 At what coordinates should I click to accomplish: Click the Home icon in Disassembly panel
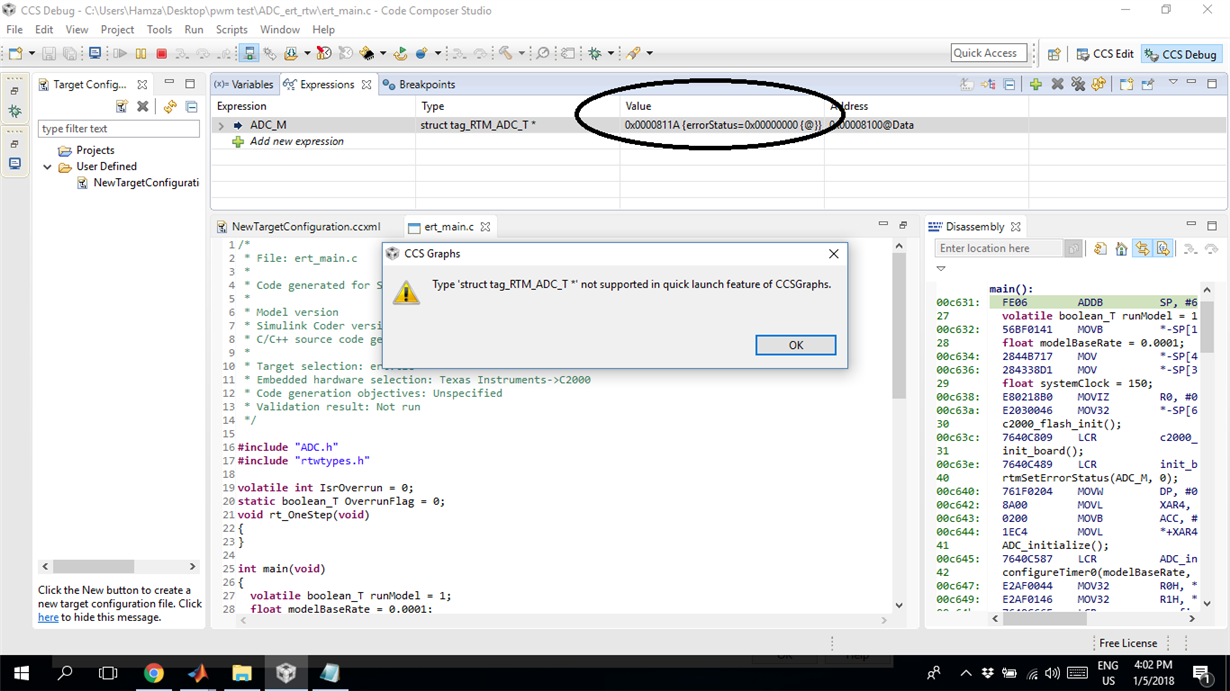coord(1121,248)
